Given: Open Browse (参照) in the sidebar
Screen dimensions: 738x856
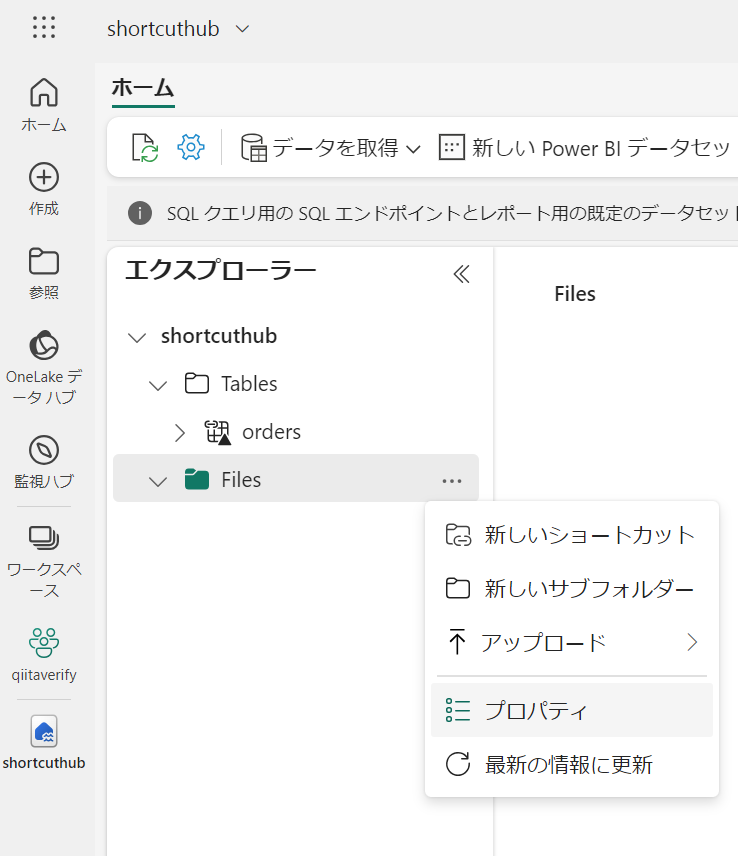Looking at the screenshot, I should (44, 274).
